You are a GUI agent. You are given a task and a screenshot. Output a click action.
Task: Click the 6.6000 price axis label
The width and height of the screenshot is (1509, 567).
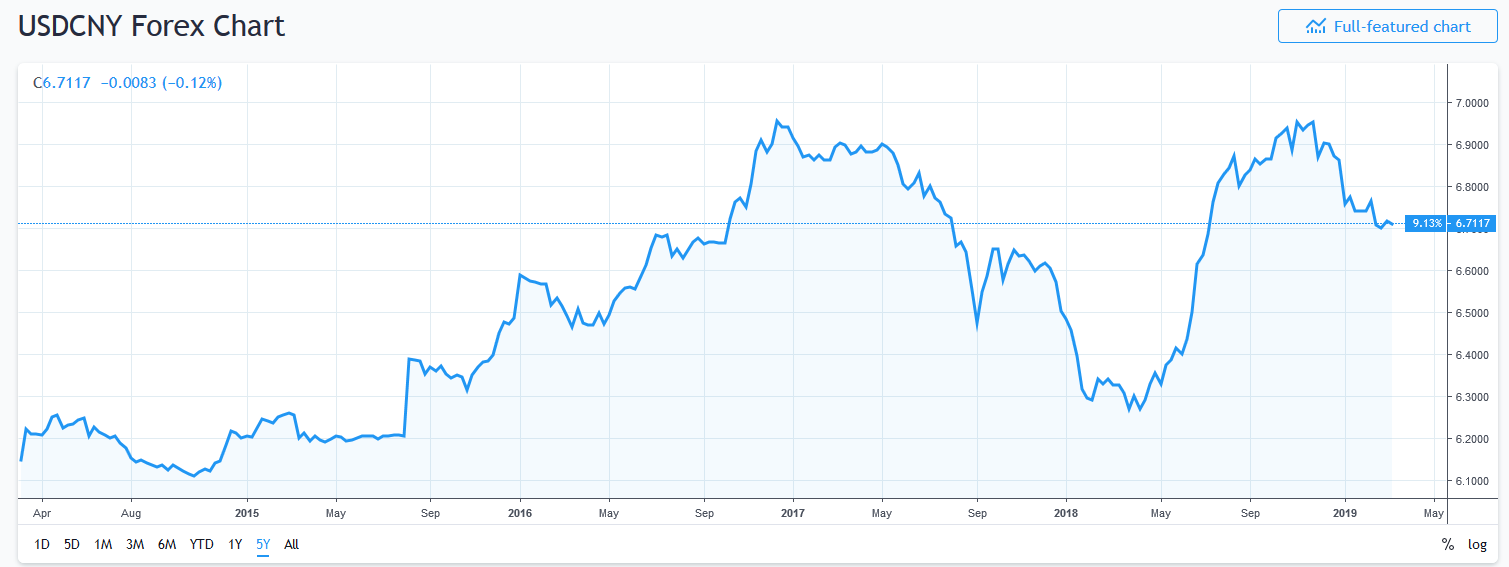1474,271
